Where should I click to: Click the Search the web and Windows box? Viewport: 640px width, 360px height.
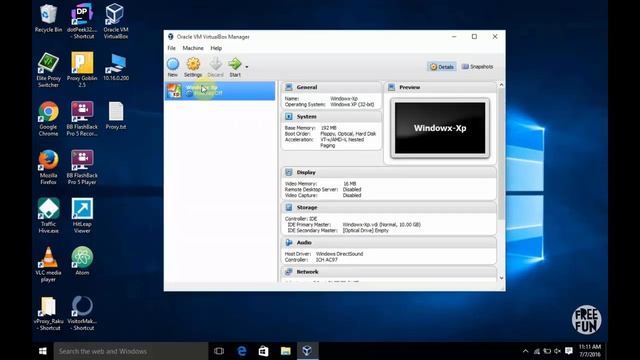[x=131, y=351]
